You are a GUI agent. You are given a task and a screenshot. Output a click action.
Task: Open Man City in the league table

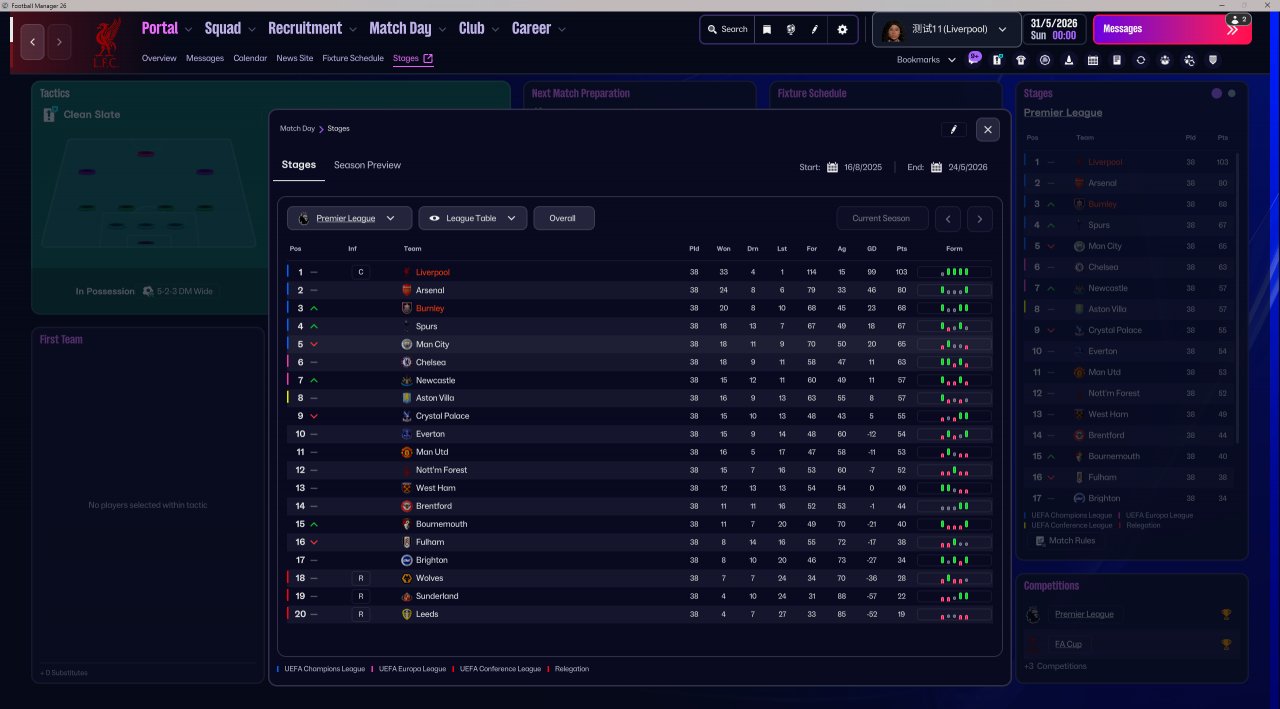(433, 344)
